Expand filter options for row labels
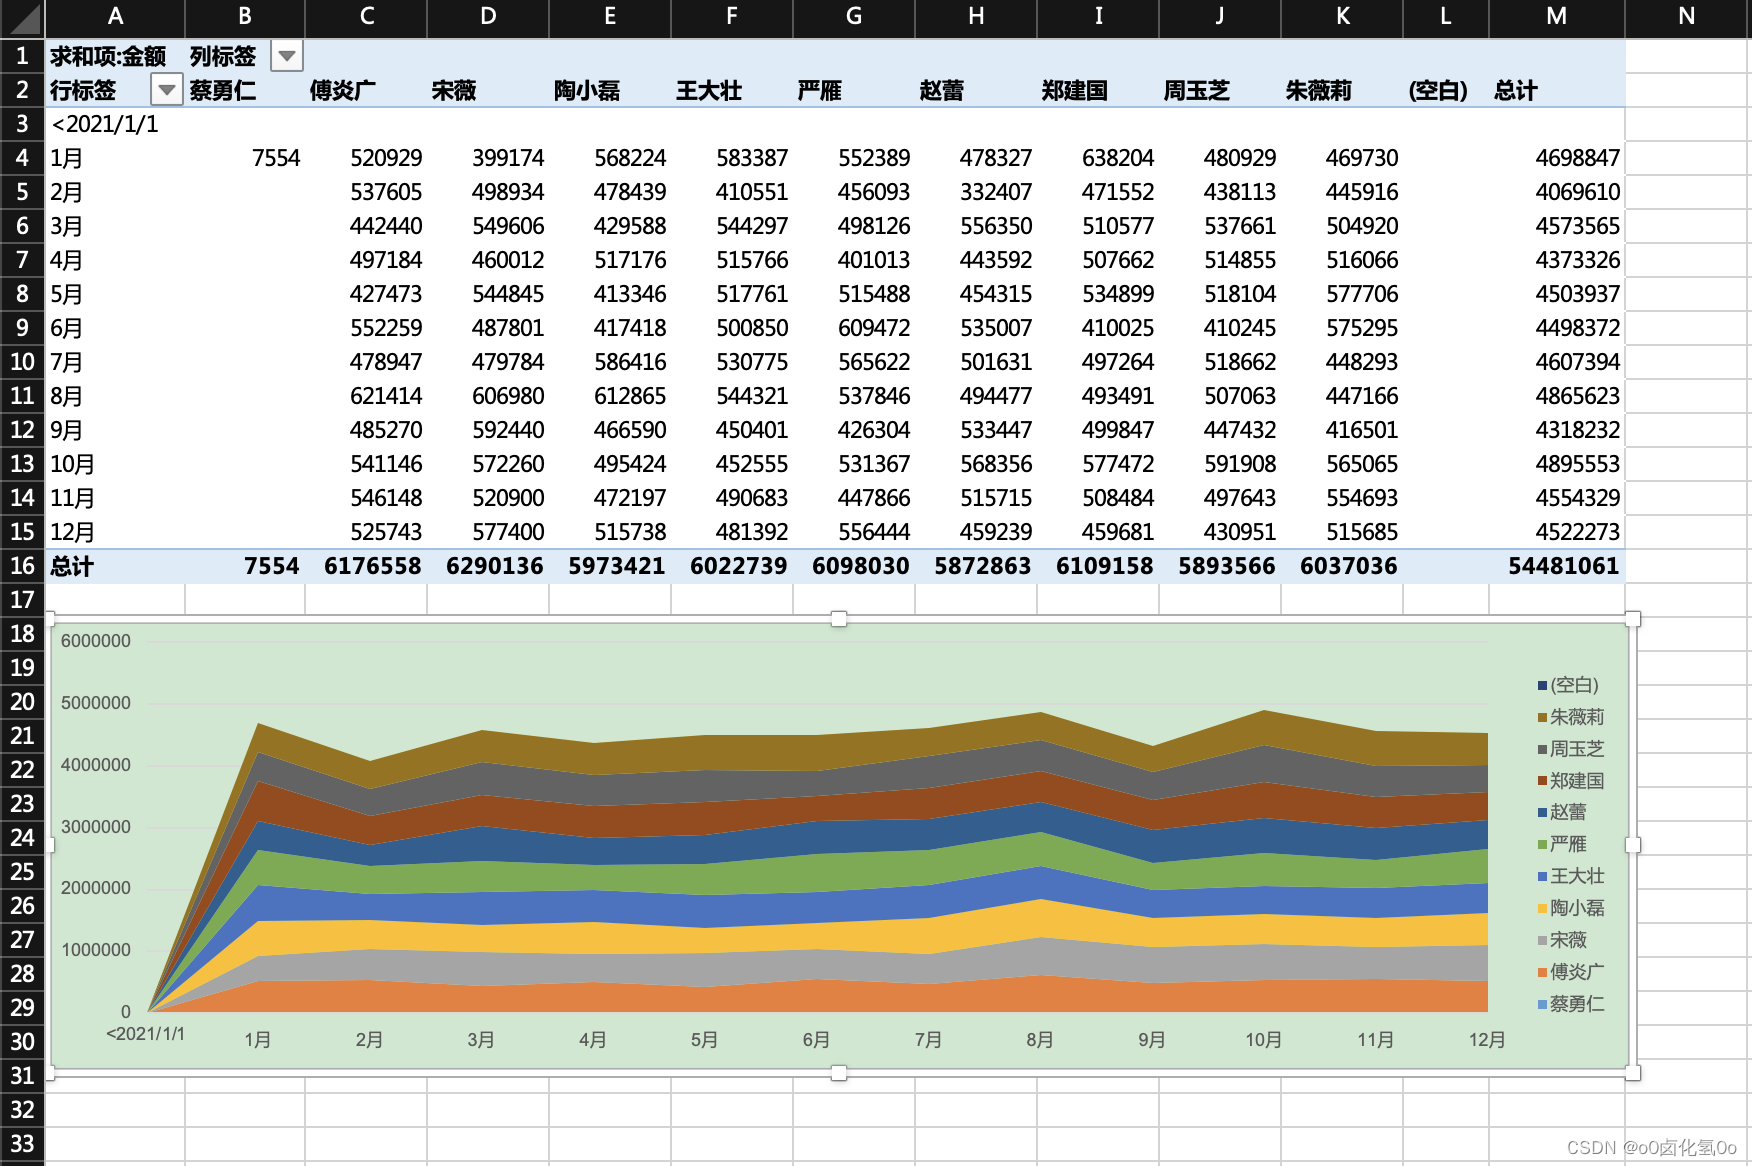The image size is (1752, 1166). click(166, 90)
